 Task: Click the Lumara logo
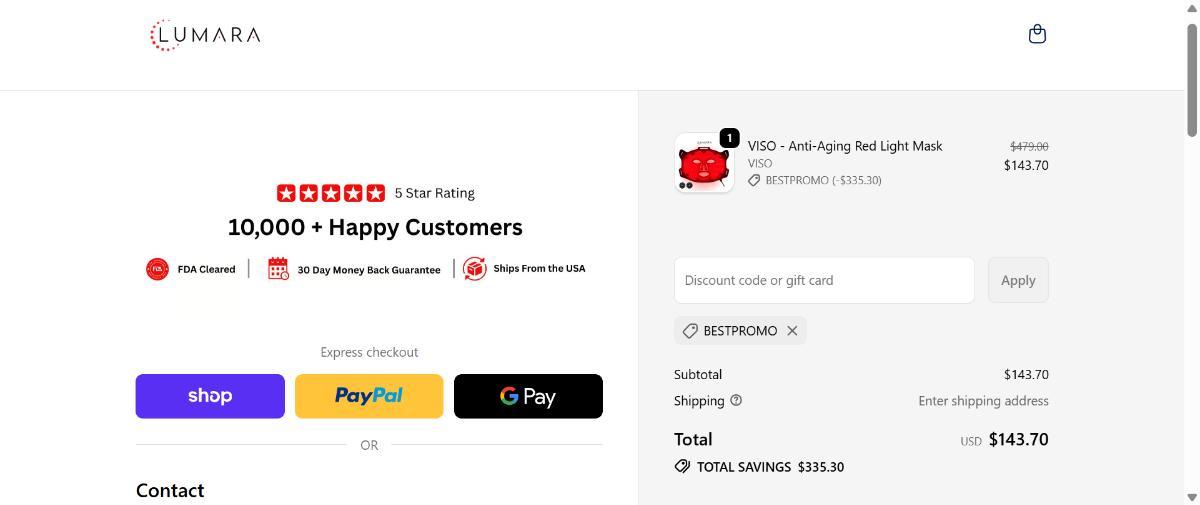pos(205,35)
